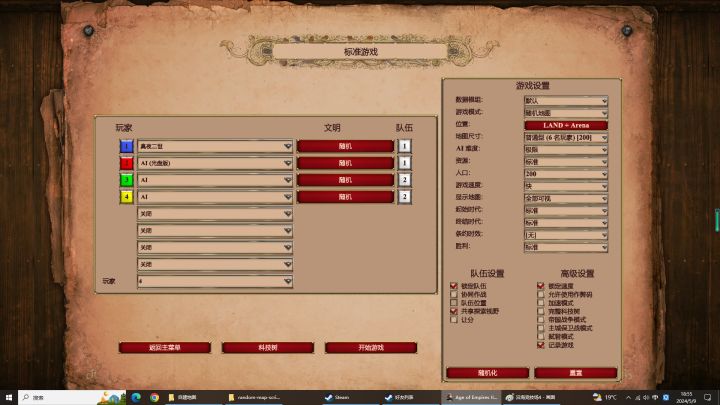Enable the 队伍位置 checkbox

coord(454,303)
